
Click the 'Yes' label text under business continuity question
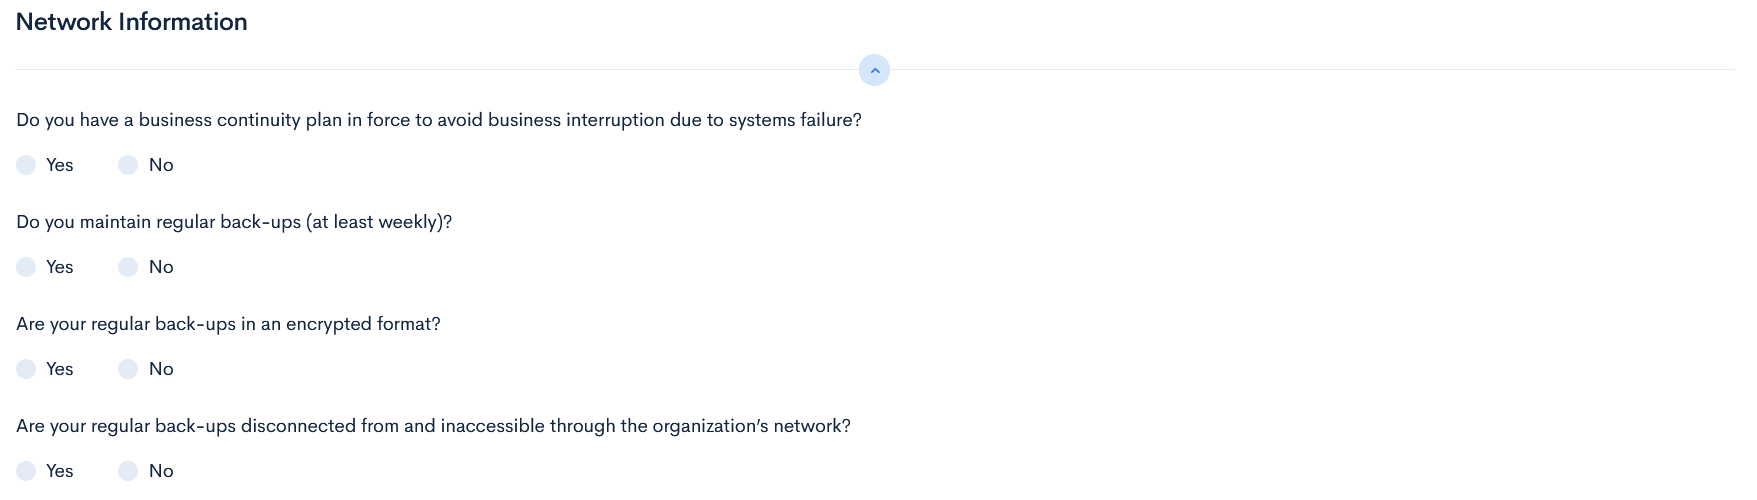pos(60,165)
